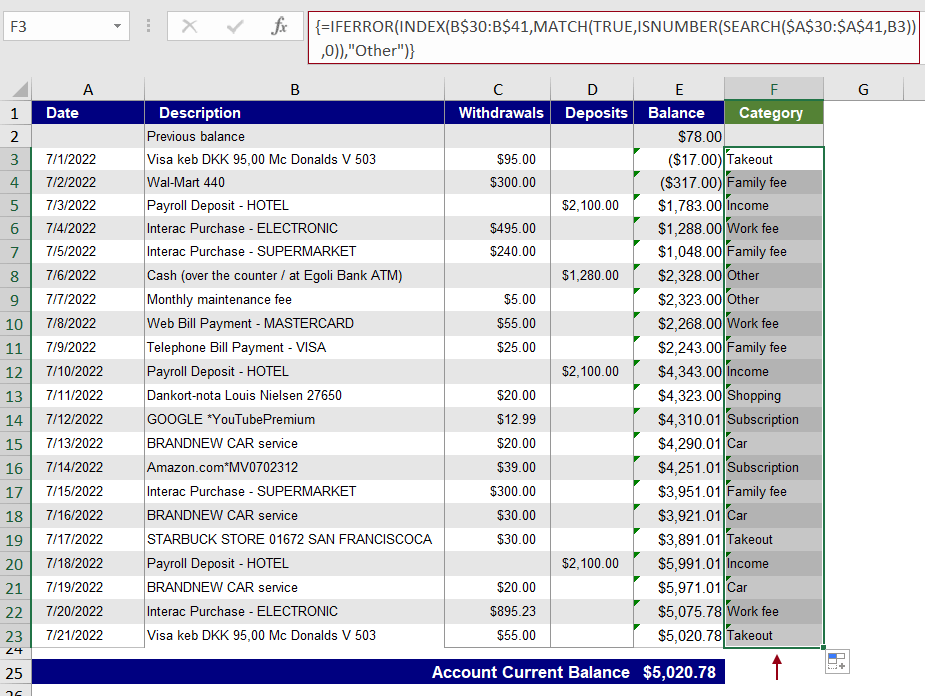
Task: Select the column F header
Action: point(773,89)
